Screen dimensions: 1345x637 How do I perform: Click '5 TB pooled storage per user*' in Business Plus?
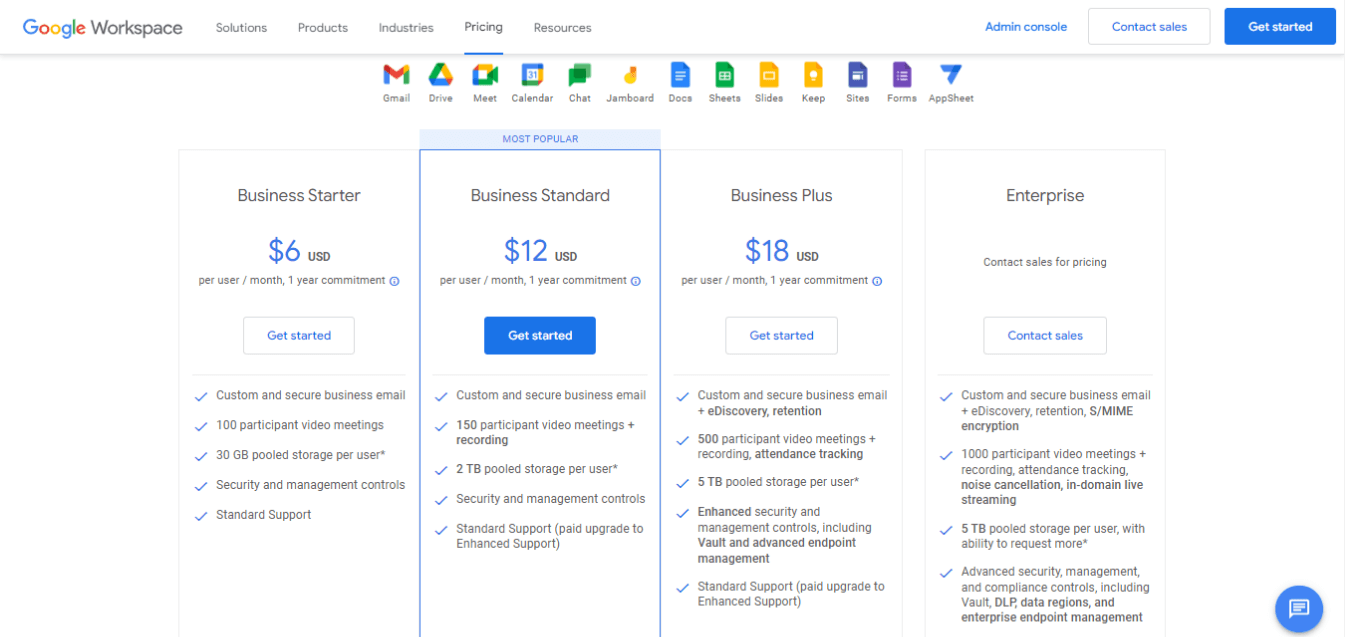(x=778, y=482)
